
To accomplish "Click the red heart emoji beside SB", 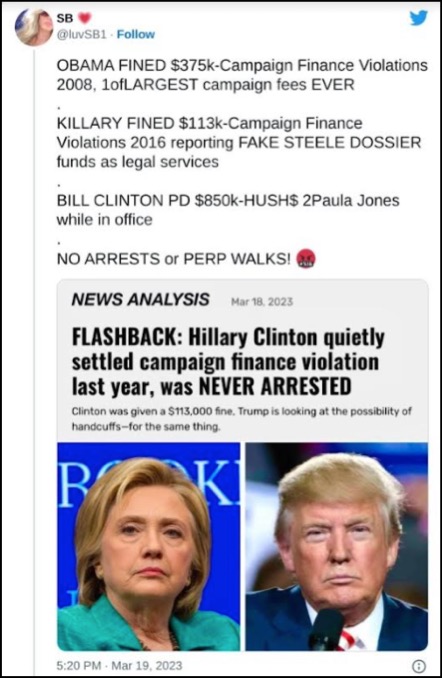I will point(85,18).
